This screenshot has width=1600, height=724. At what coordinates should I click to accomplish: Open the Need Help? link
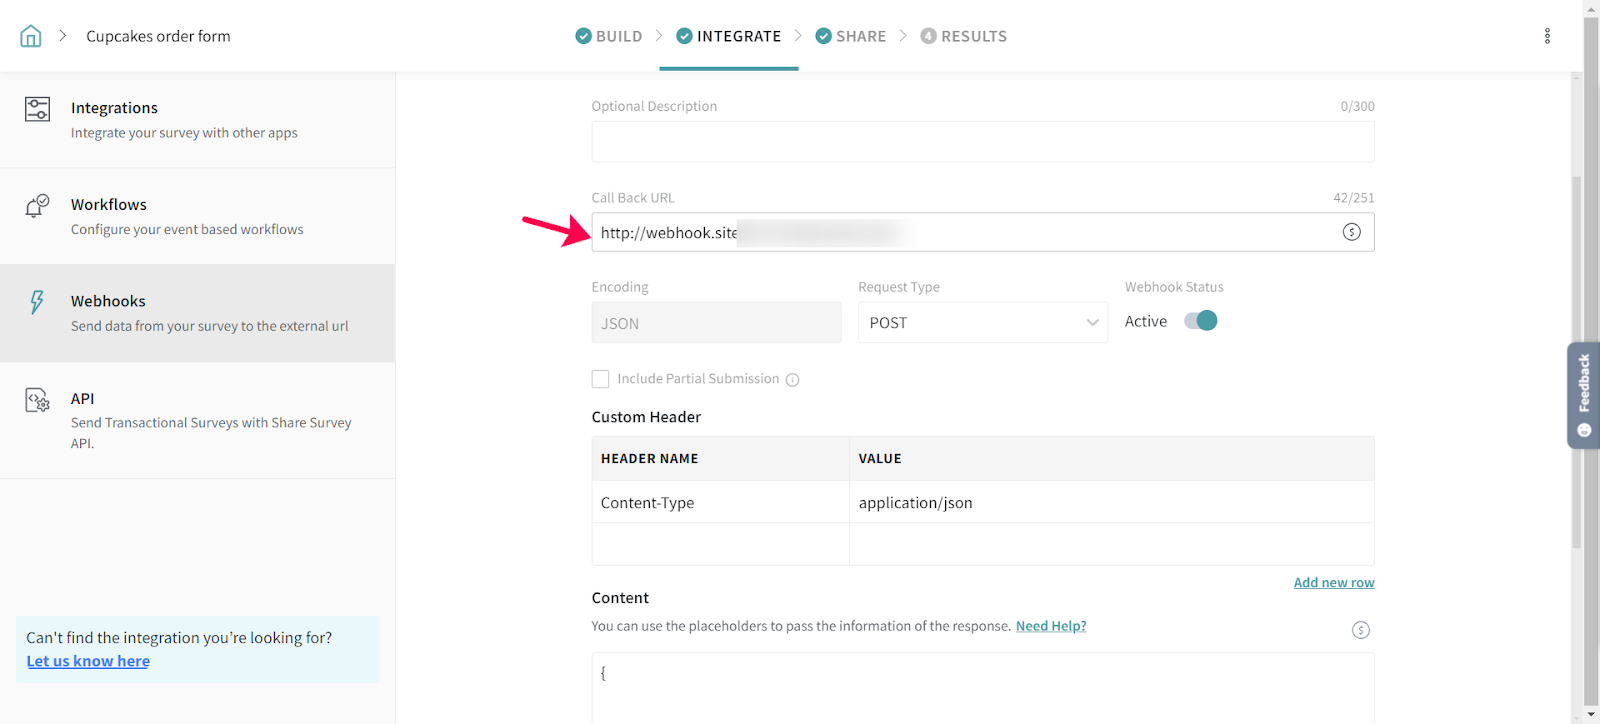1050,626
